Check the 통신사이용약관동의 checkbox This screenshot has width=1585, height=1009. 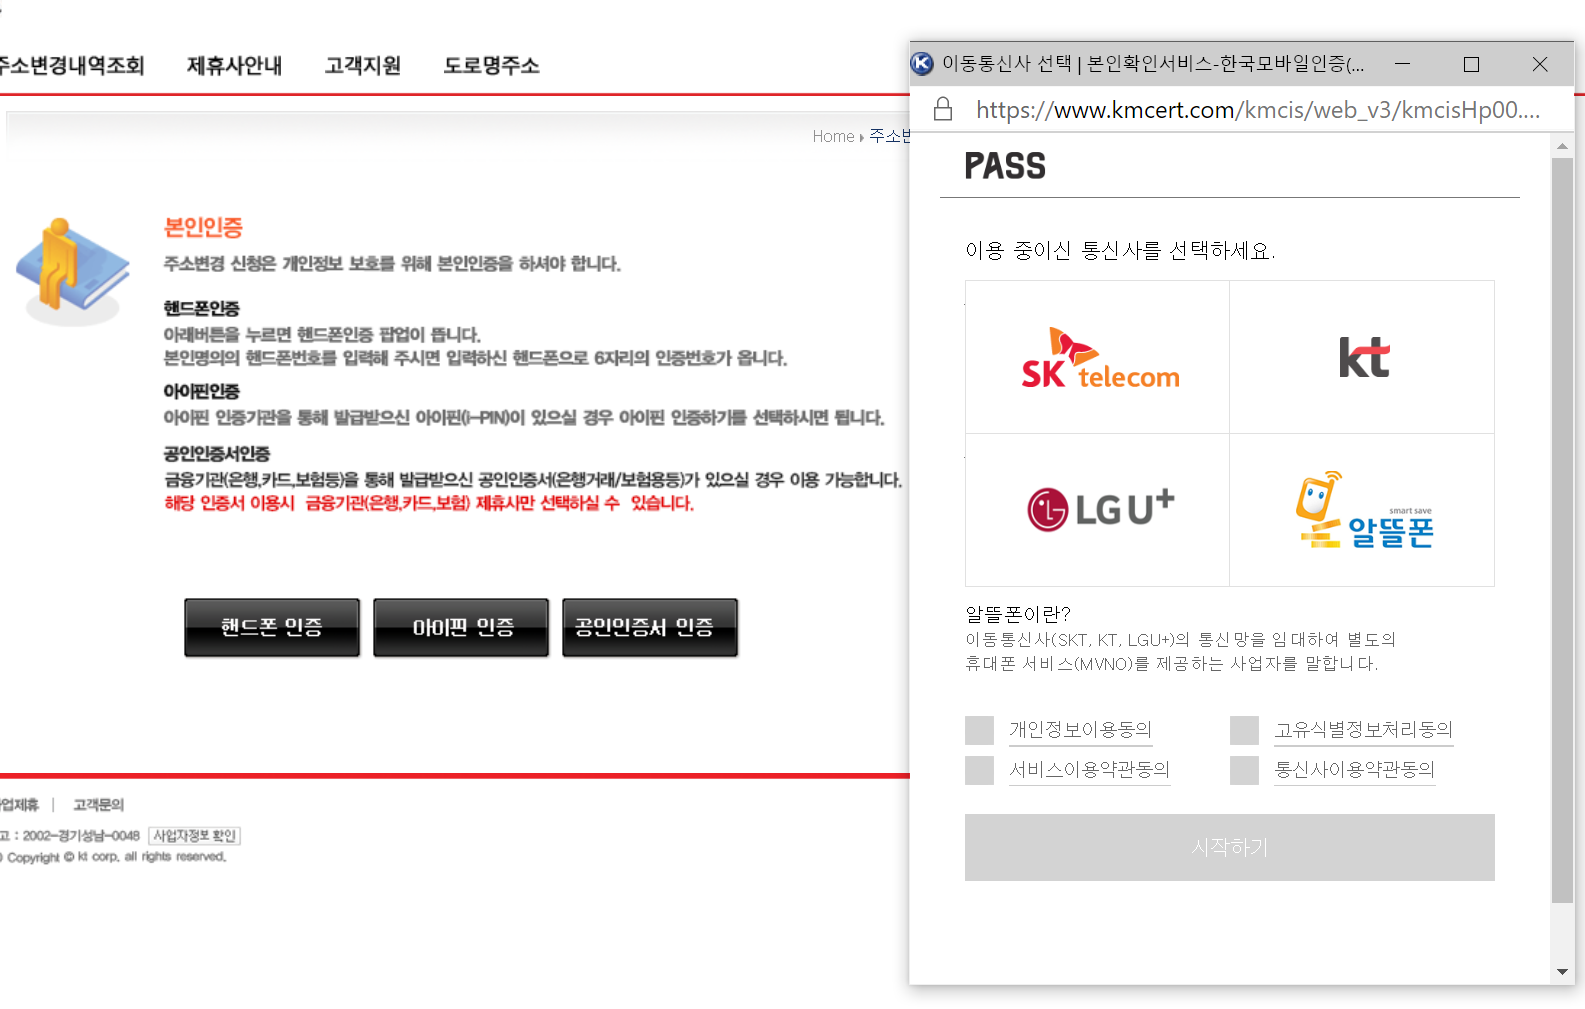pyautogui.click(x=1244, y=770)
